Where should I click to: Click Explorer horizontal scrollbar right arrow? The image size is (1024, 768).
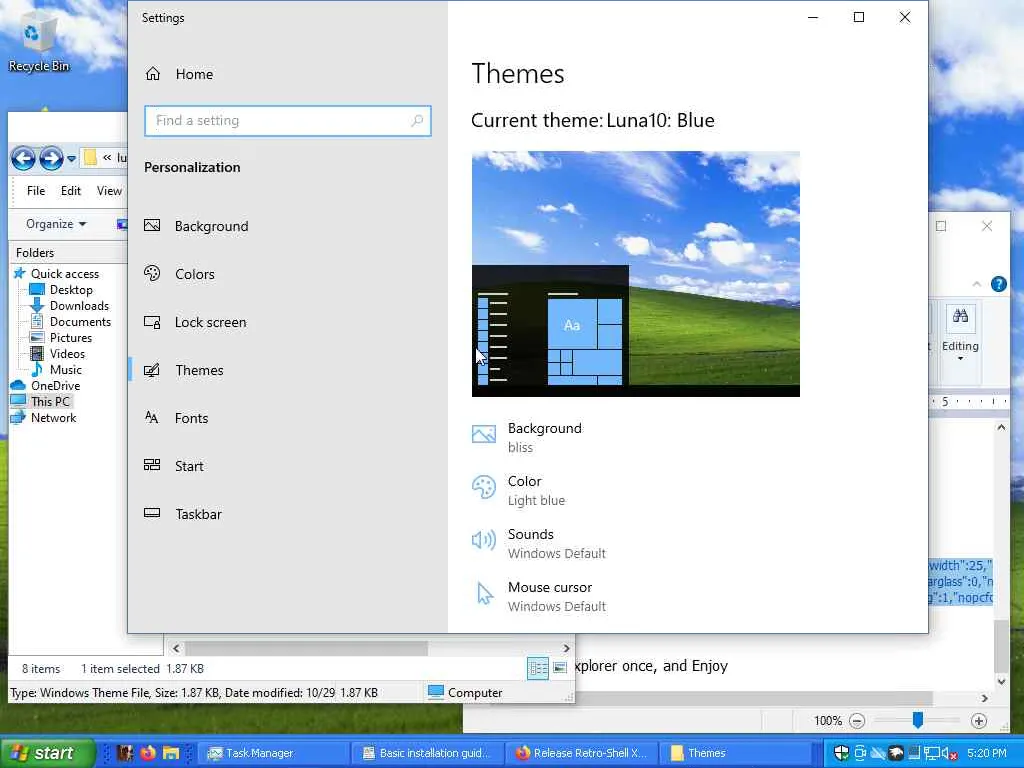(x=566, y=648)
